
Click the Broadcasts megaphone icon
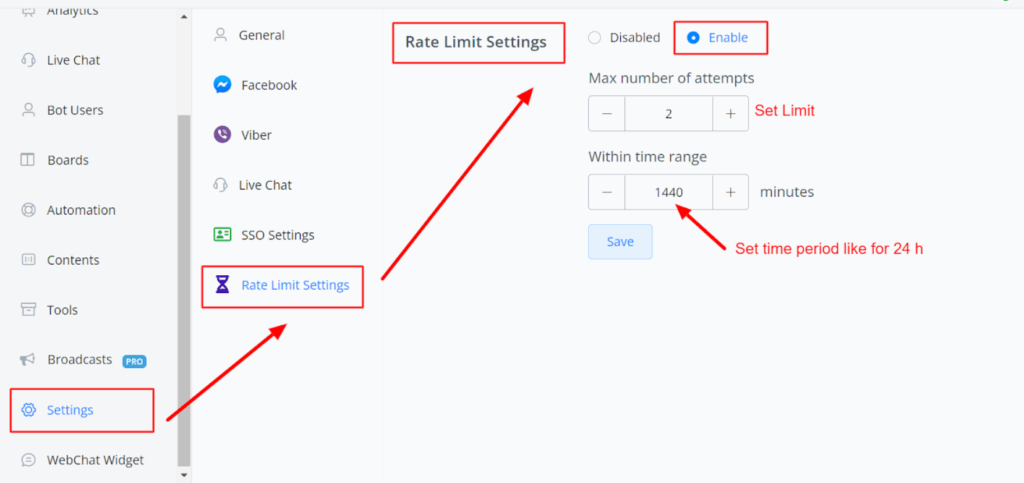(x=29, y=360)
